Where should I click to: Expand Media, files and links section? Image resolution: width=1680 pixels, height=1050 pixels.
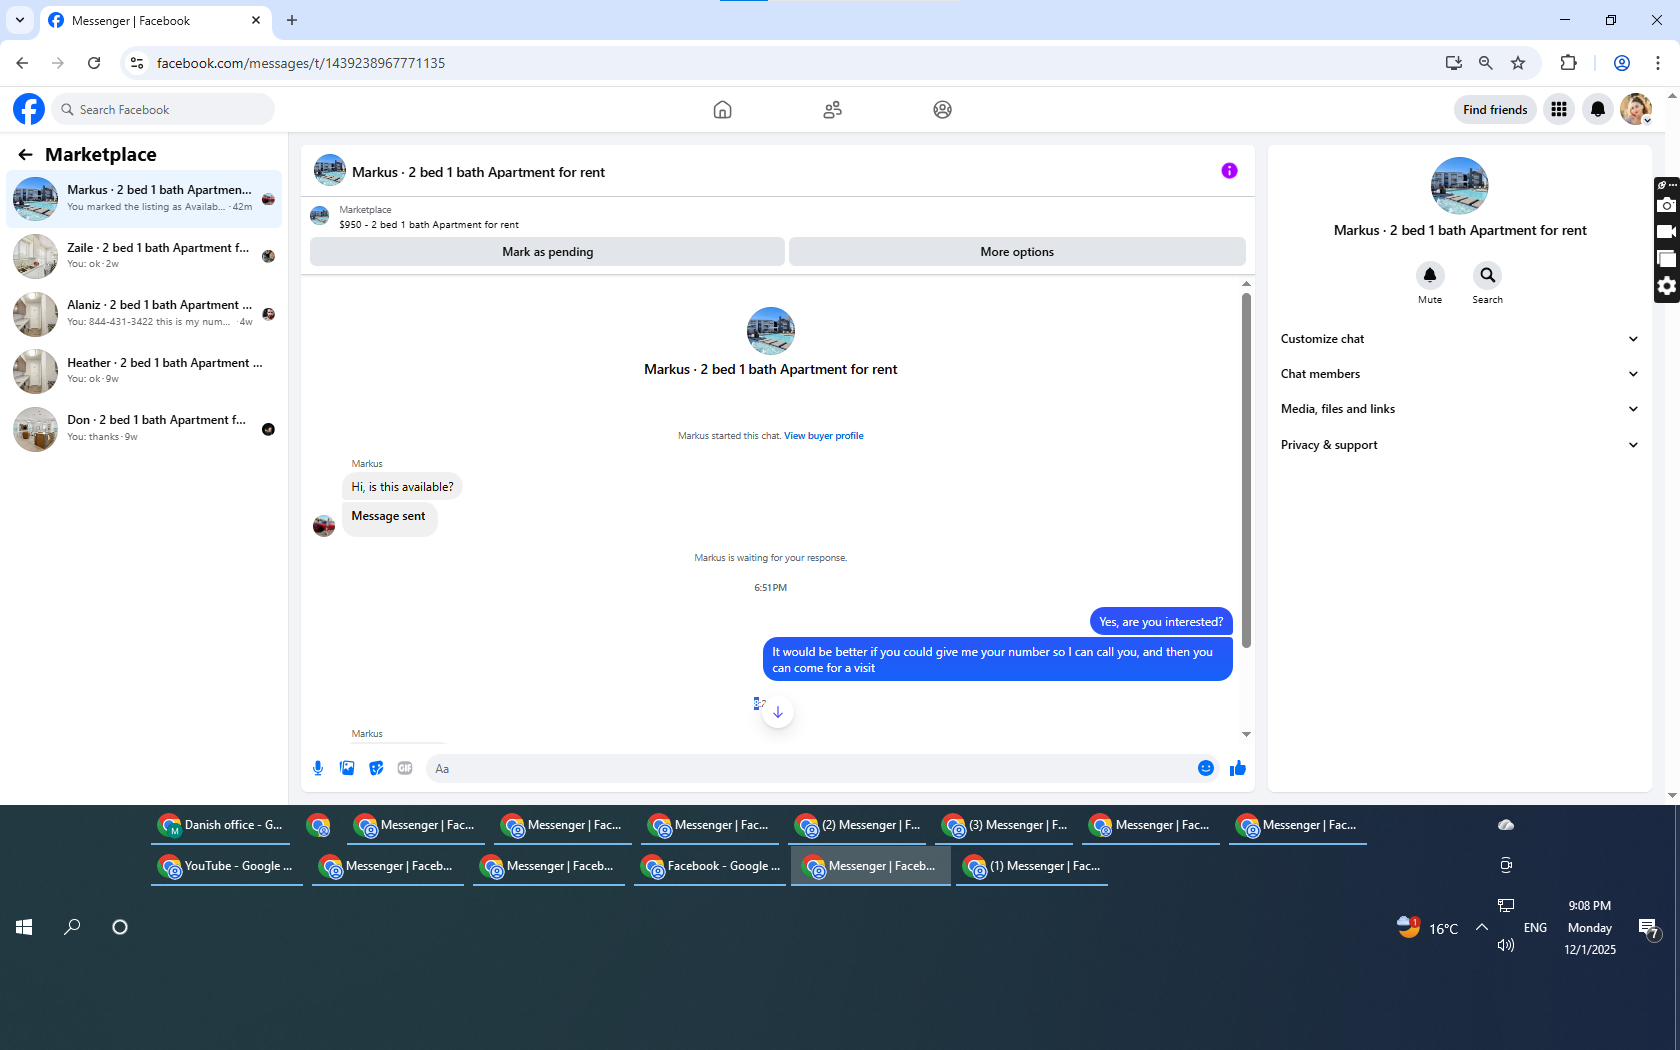tap(1459, 409)
